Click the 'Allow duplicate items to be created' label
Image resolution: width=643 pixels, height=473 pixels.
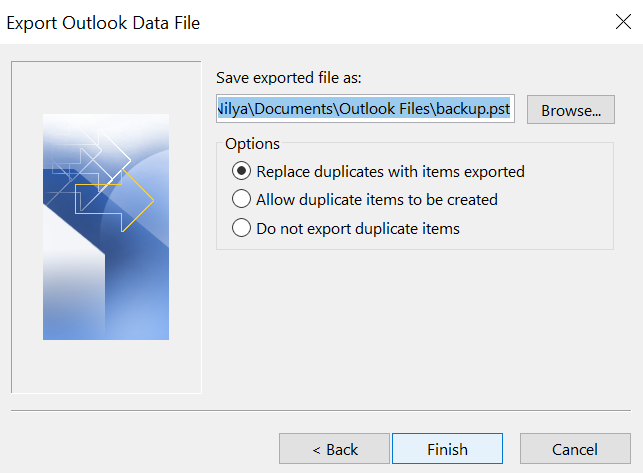377,200
